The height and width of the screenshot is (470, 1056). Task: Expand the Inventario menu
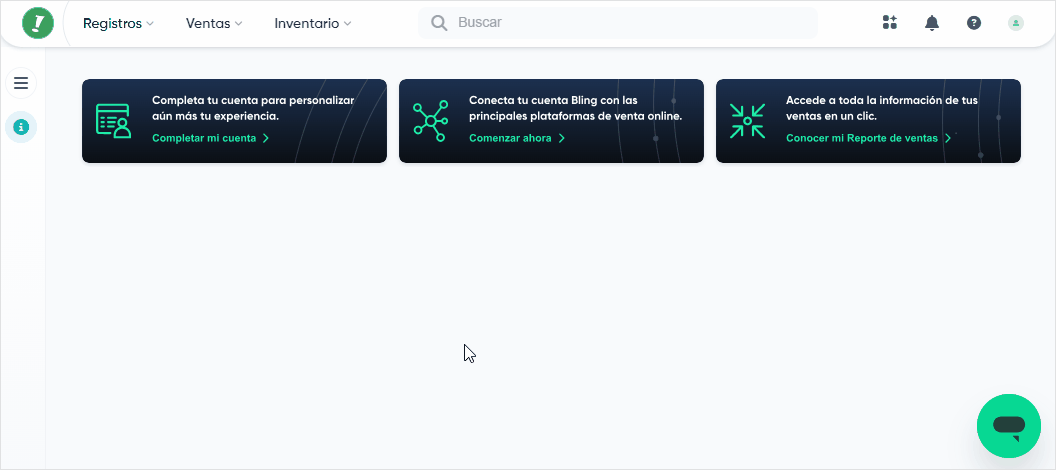pos(313,23)
